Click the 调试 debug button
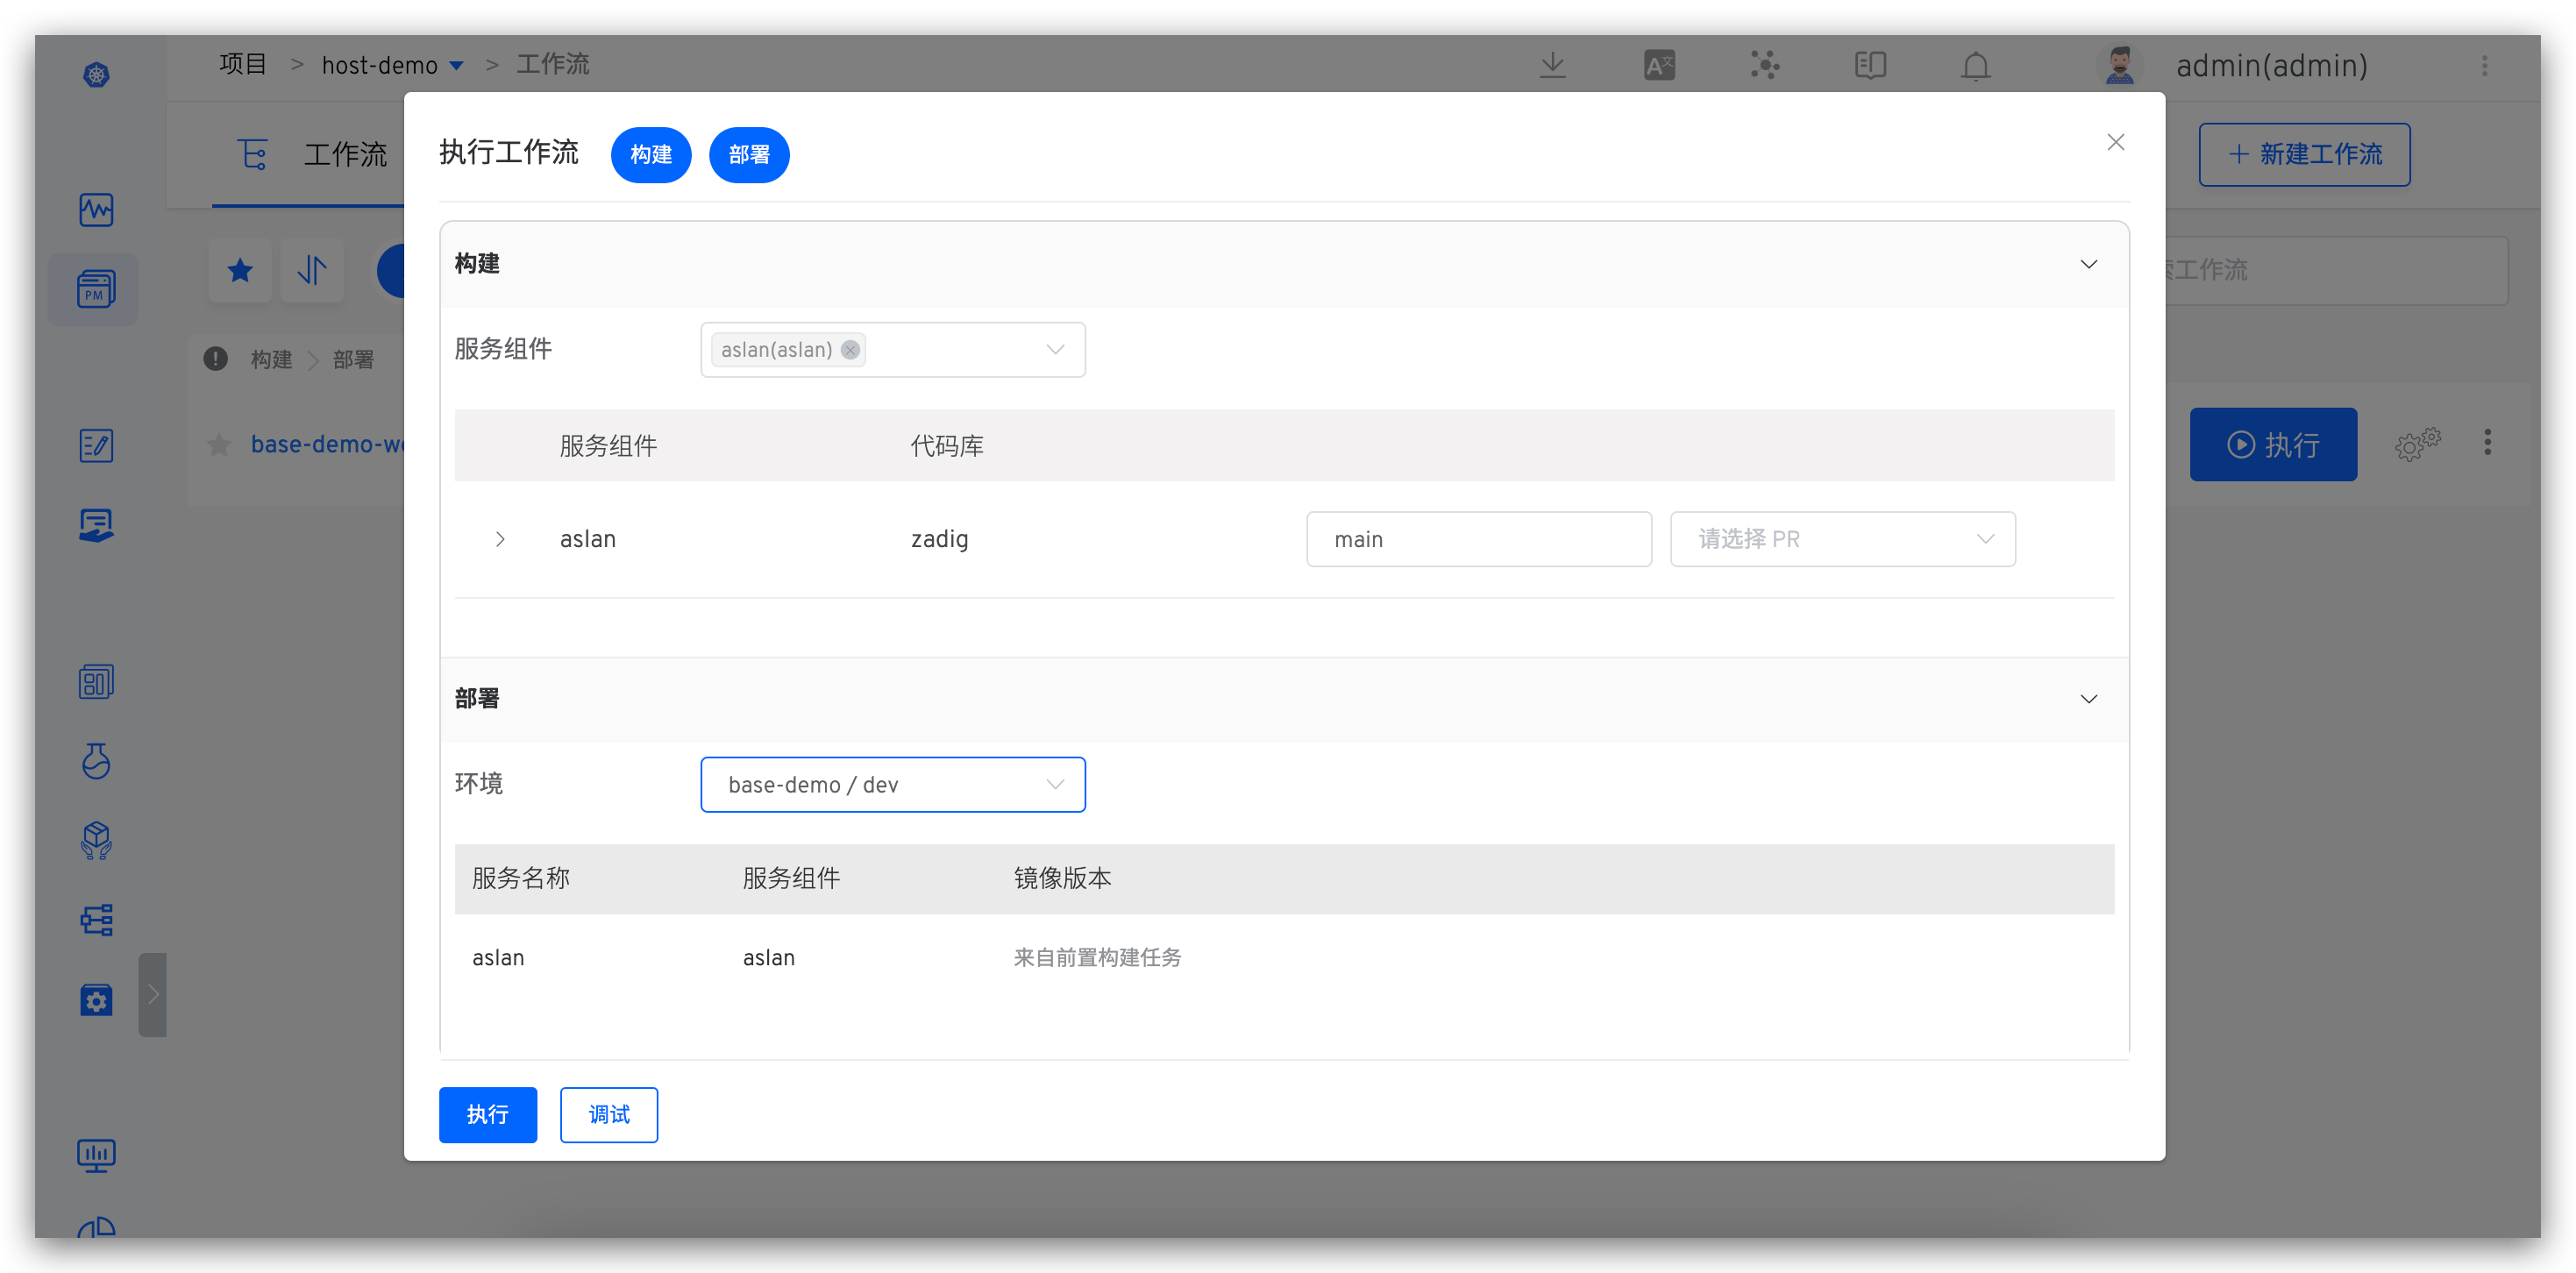The image size is (2576, 1273). click(x=608, y=1114)
